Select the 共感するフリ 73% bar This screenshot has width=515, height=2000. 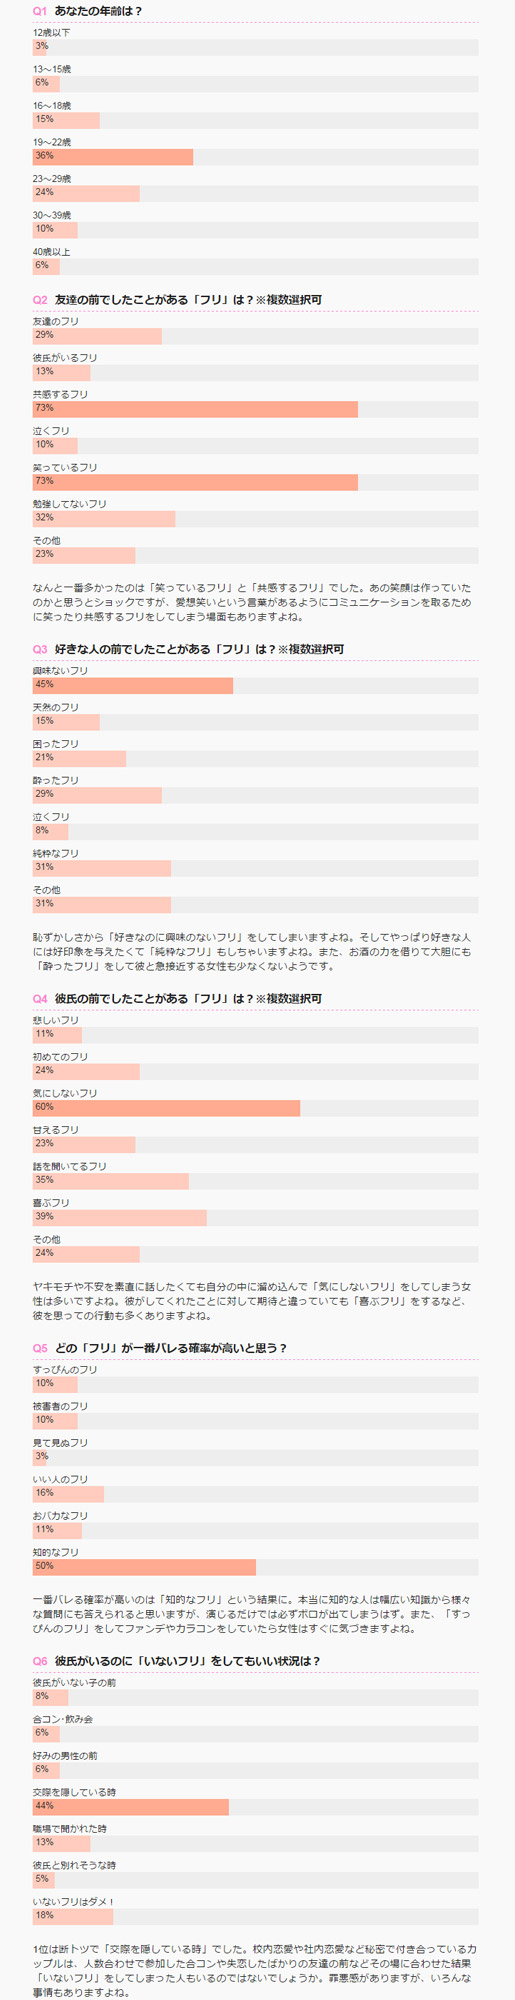255,409
